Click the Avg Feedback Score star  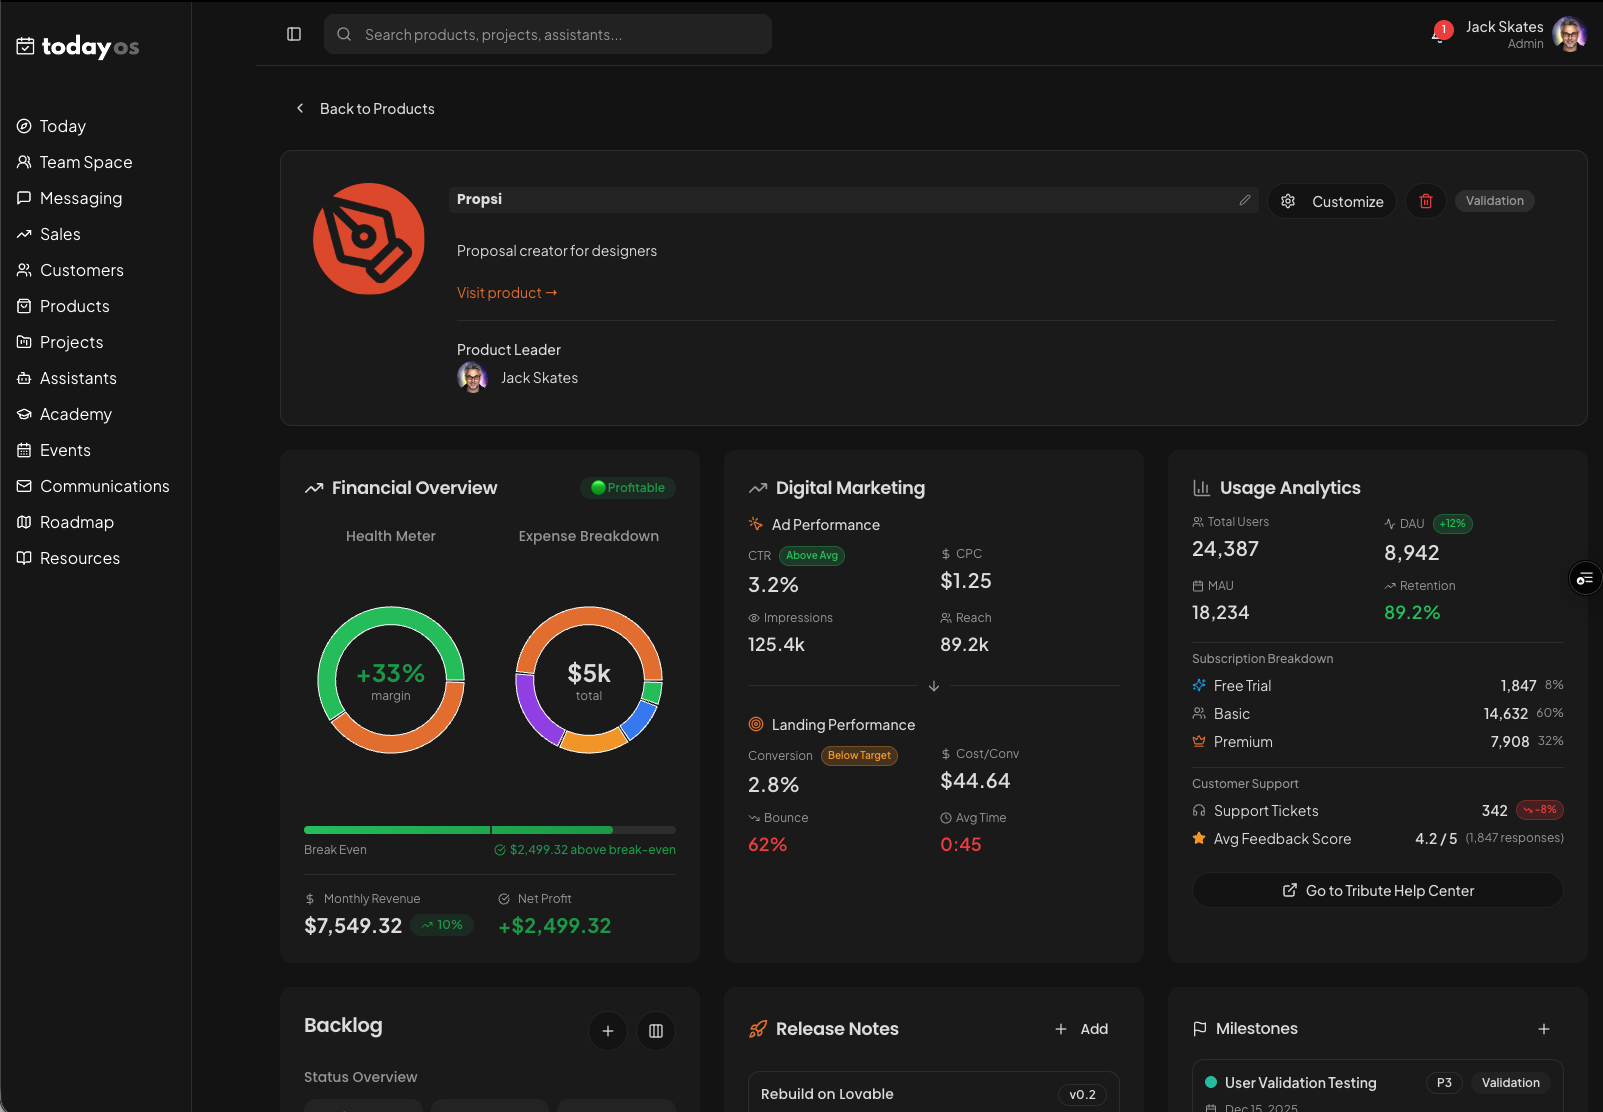point(1199,838)
